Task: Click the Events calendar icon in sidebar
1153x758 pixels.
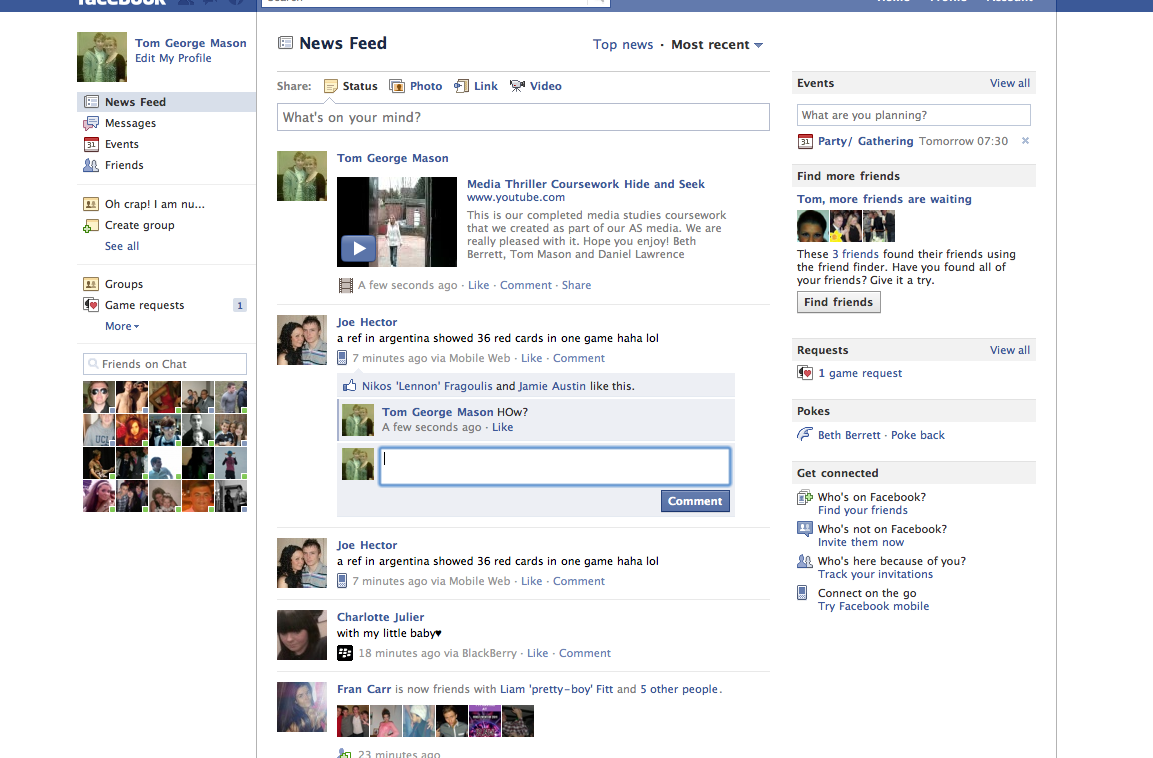Action: pos(91,144)
